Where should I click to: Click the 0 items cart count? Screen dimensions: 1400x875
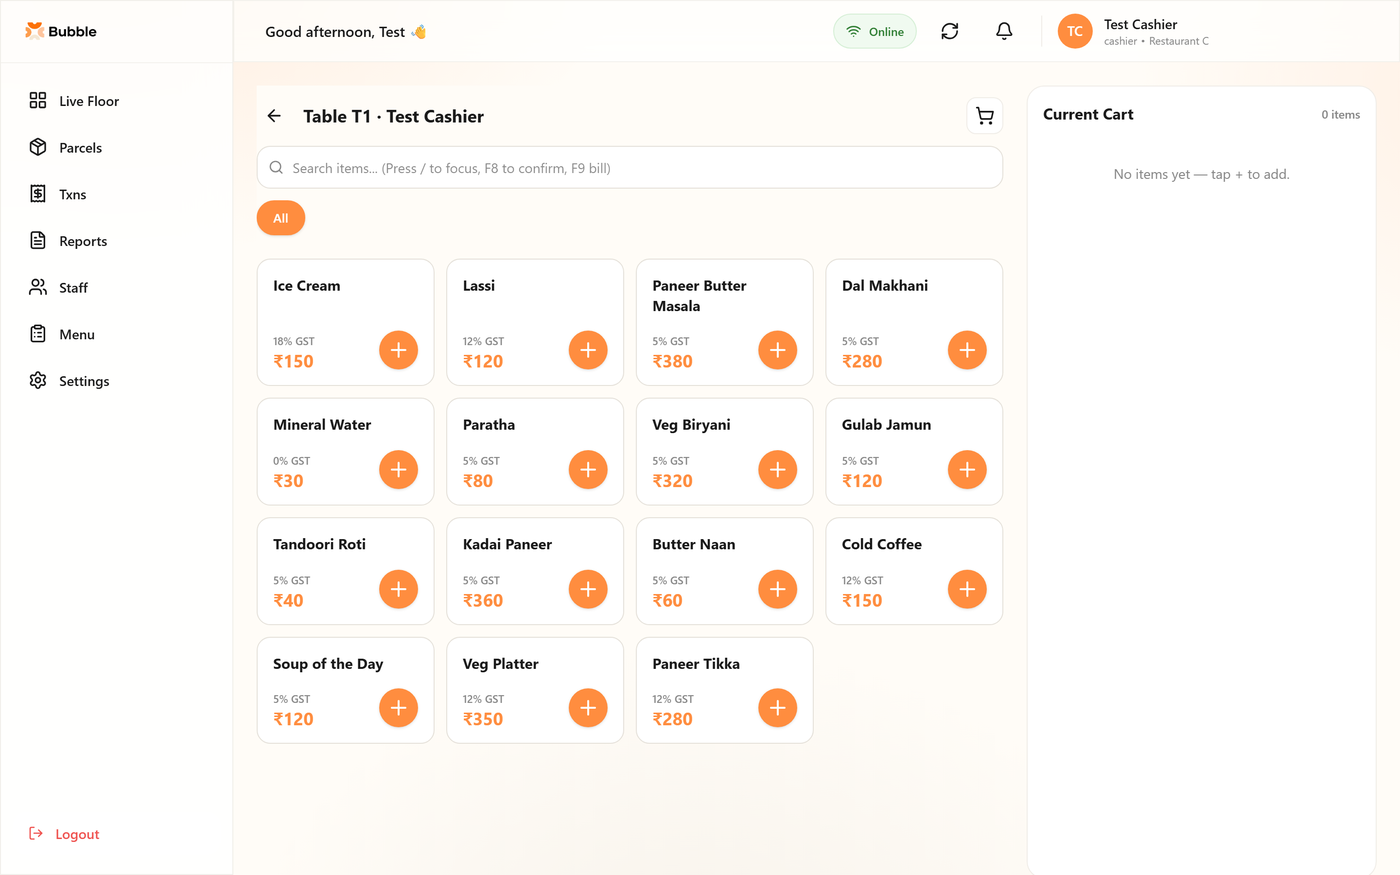[1340, 115]
